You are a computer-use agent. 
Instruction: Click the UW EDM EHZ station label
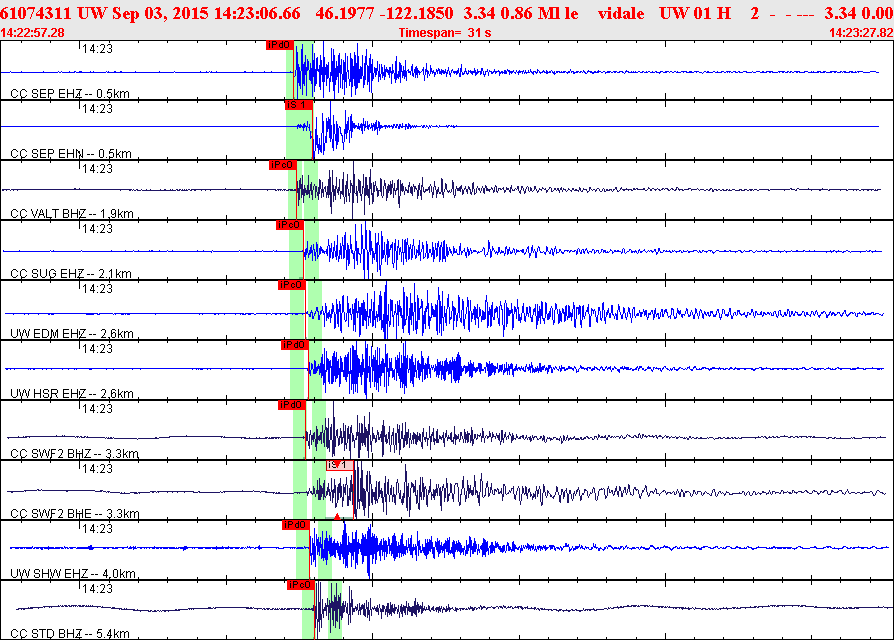(71, 333)
